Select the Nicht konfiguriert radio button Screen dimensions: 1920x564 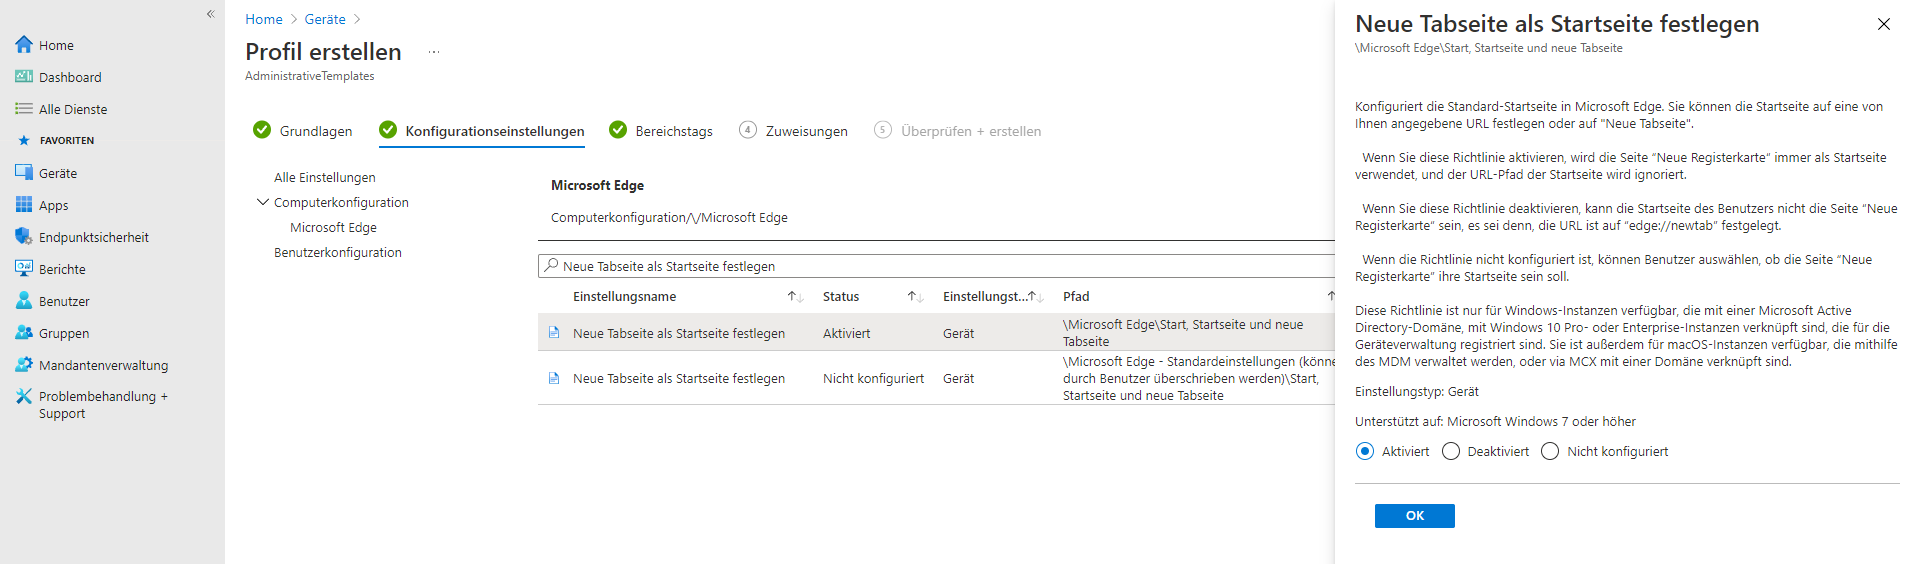[1550, 451]
